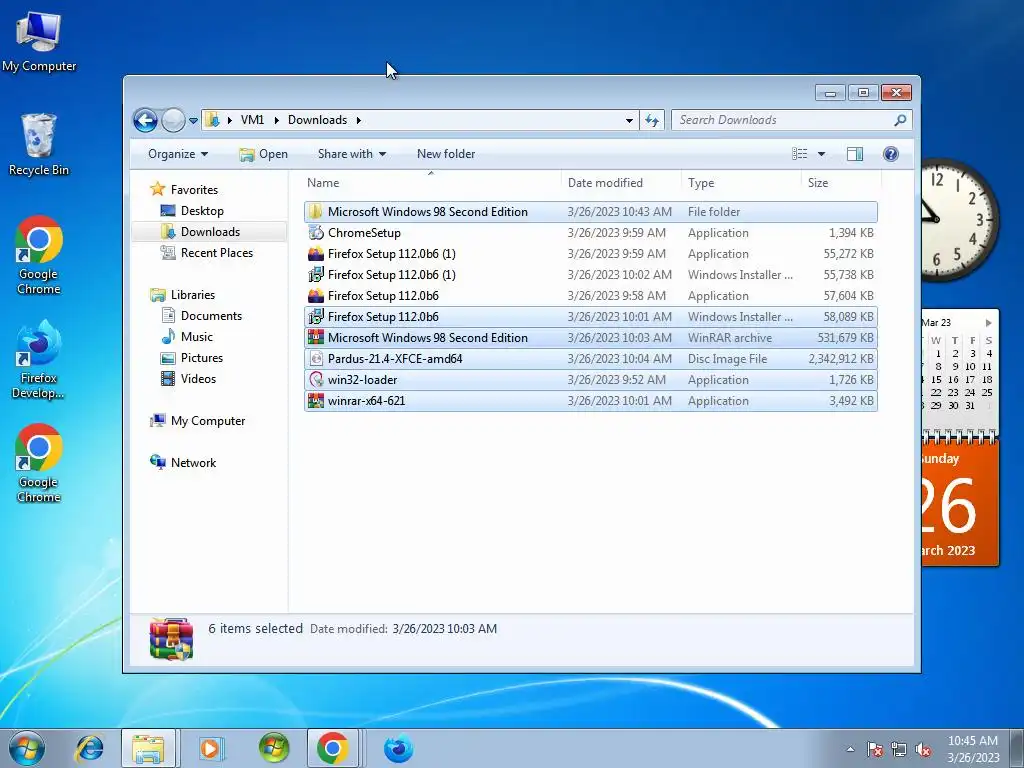
Task: Click the Firefox Developer taskbar icon
Action: 398,748
